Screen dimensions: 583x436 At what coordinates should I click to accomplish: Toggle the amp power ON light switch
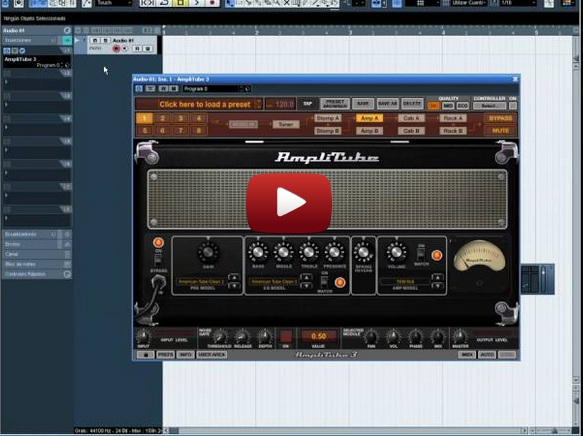click(158, 243)
